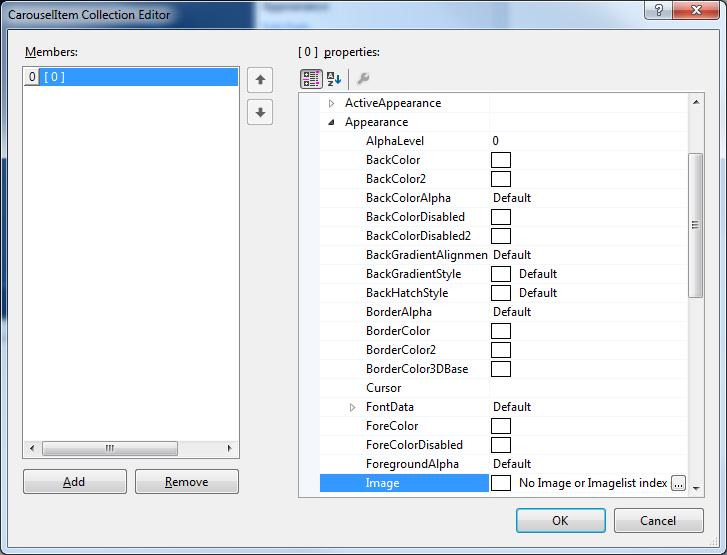Click the BackHatchStyle Default text
Image resolution: width=727 pixels, height=555 pixels.
click(538, 293)
